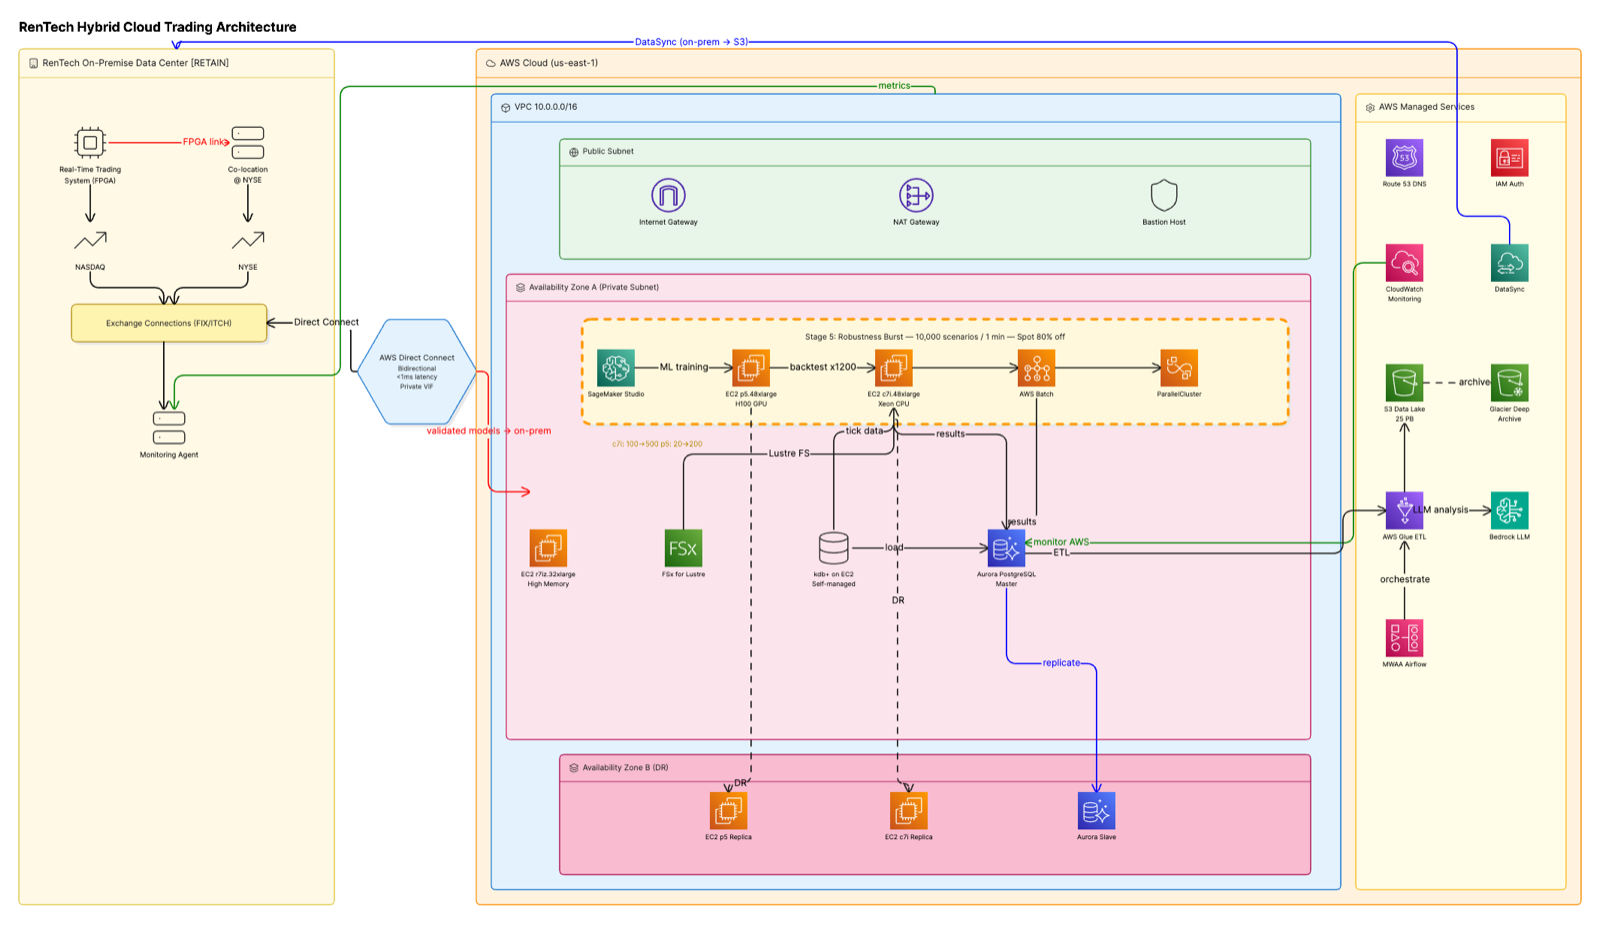Click the red 'FPGA link' edge label
This screenshot has width=1600, height=934.
pyautogui.click(x=204, y=142)
